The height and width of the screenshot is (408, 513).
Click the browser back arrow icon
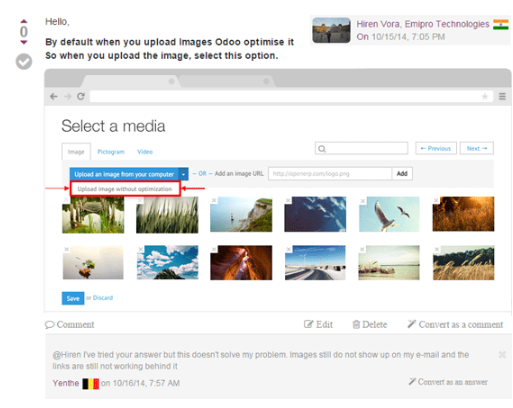click(53, 97)
